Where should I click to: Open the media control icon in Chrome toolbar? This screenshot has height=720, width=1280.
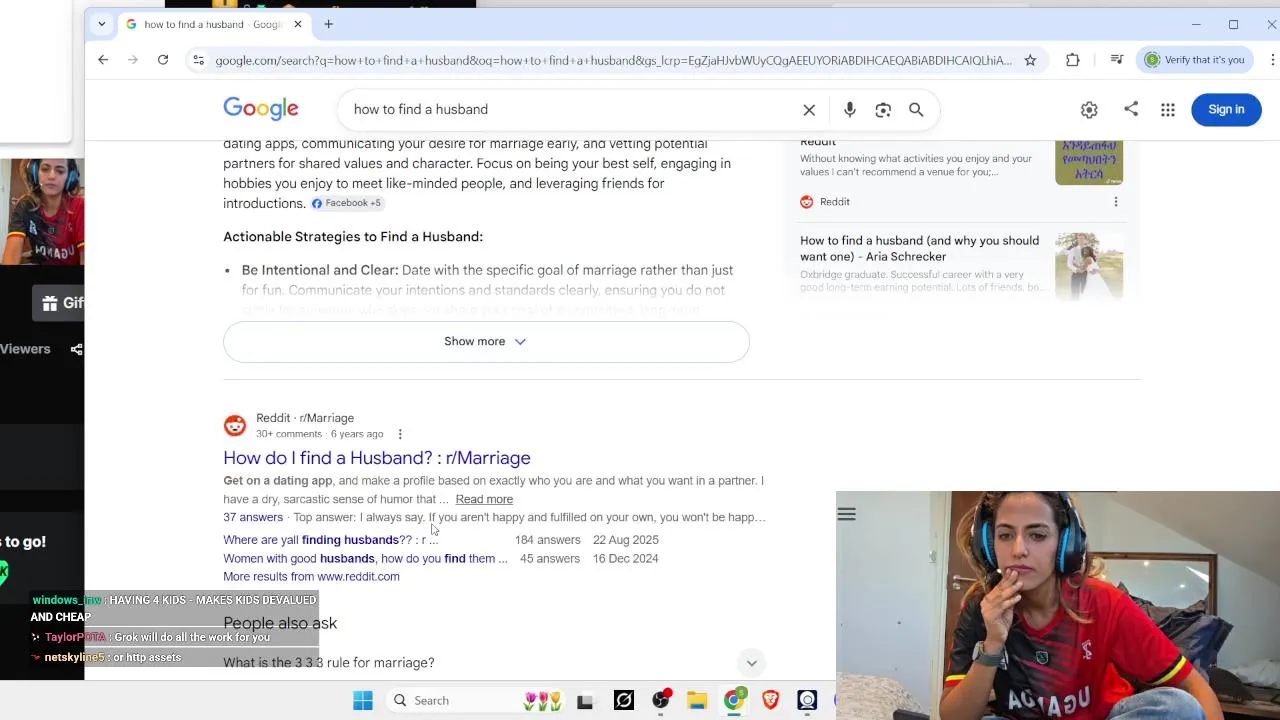[1117, 60]
